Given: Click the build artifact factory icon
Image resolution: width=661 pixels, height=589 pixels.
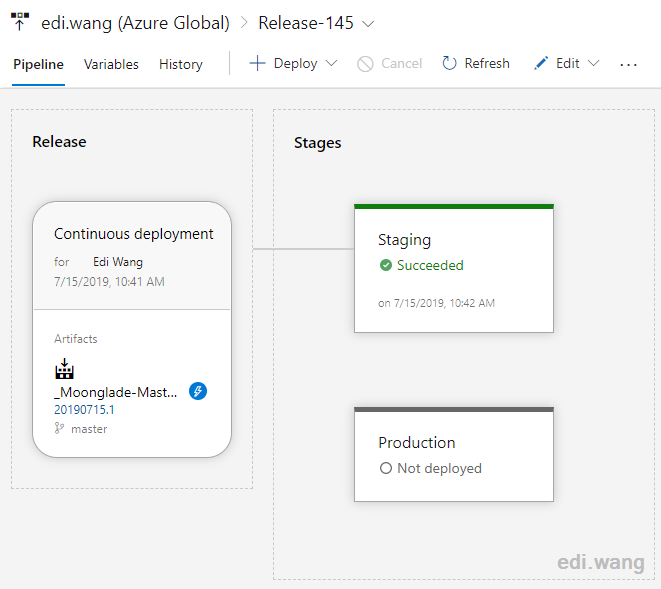Looking at the screenshot, I should tap(64, 368).
